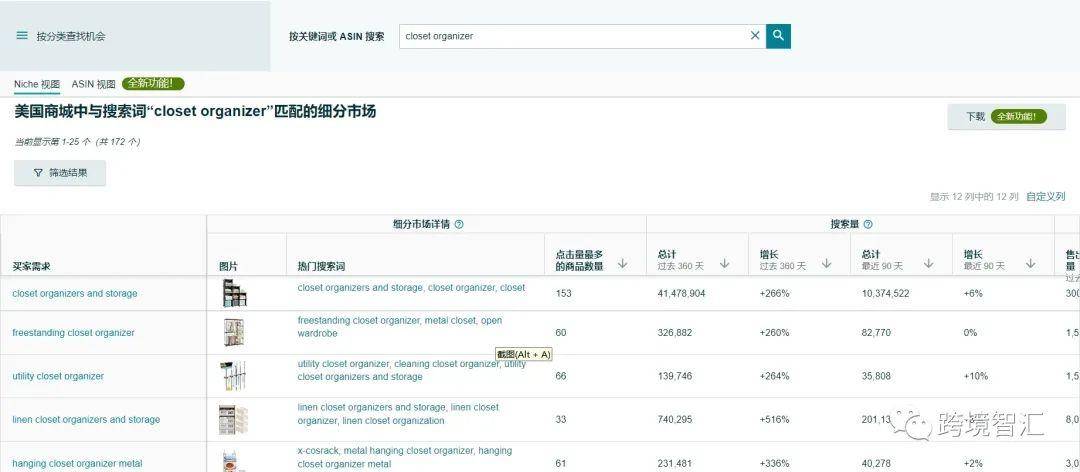Open the hamburger menu for category browsing
Viewport: 1080px width, 472px height.
tap(22, 35)
